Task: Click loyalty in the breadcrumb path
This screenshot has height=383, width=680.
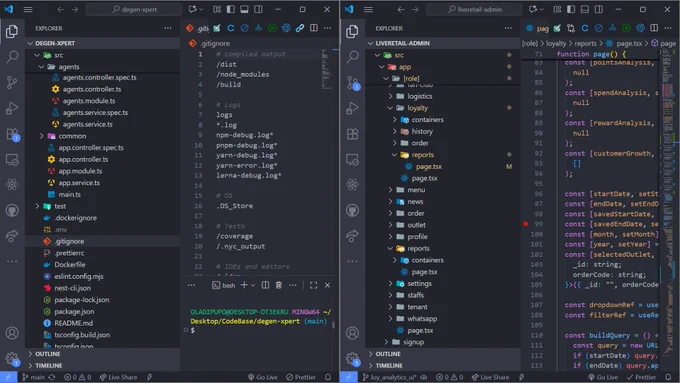Action: 556,43
